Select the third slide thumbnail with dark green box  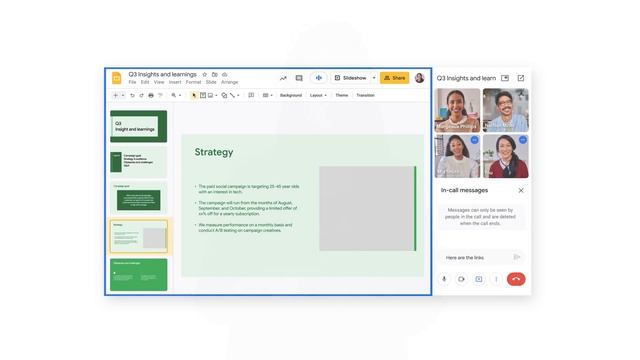tap(138, 198)
